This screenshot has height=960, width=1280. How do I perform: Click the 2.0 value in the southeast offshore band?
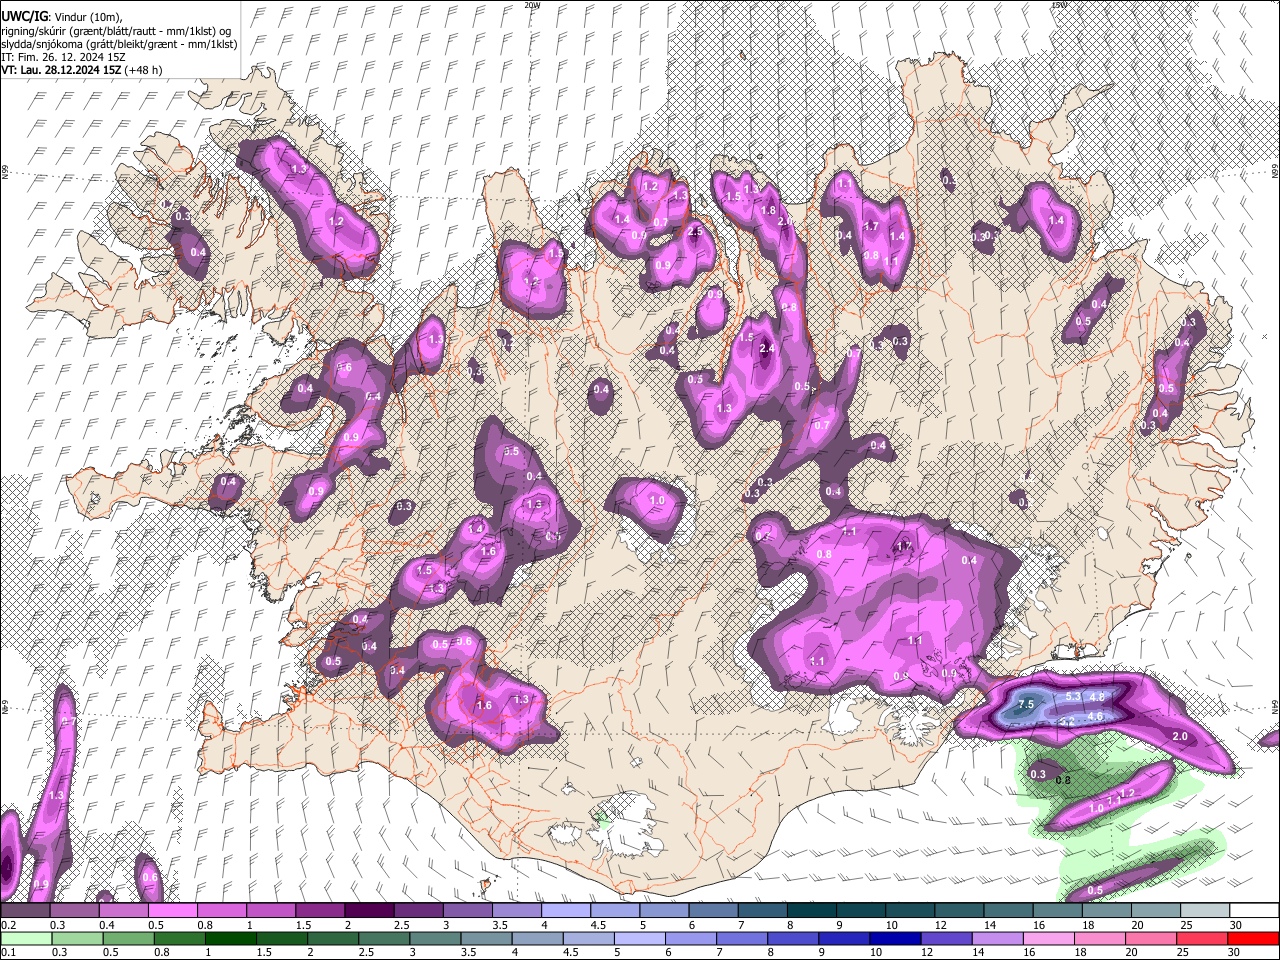pos(1179,736)
